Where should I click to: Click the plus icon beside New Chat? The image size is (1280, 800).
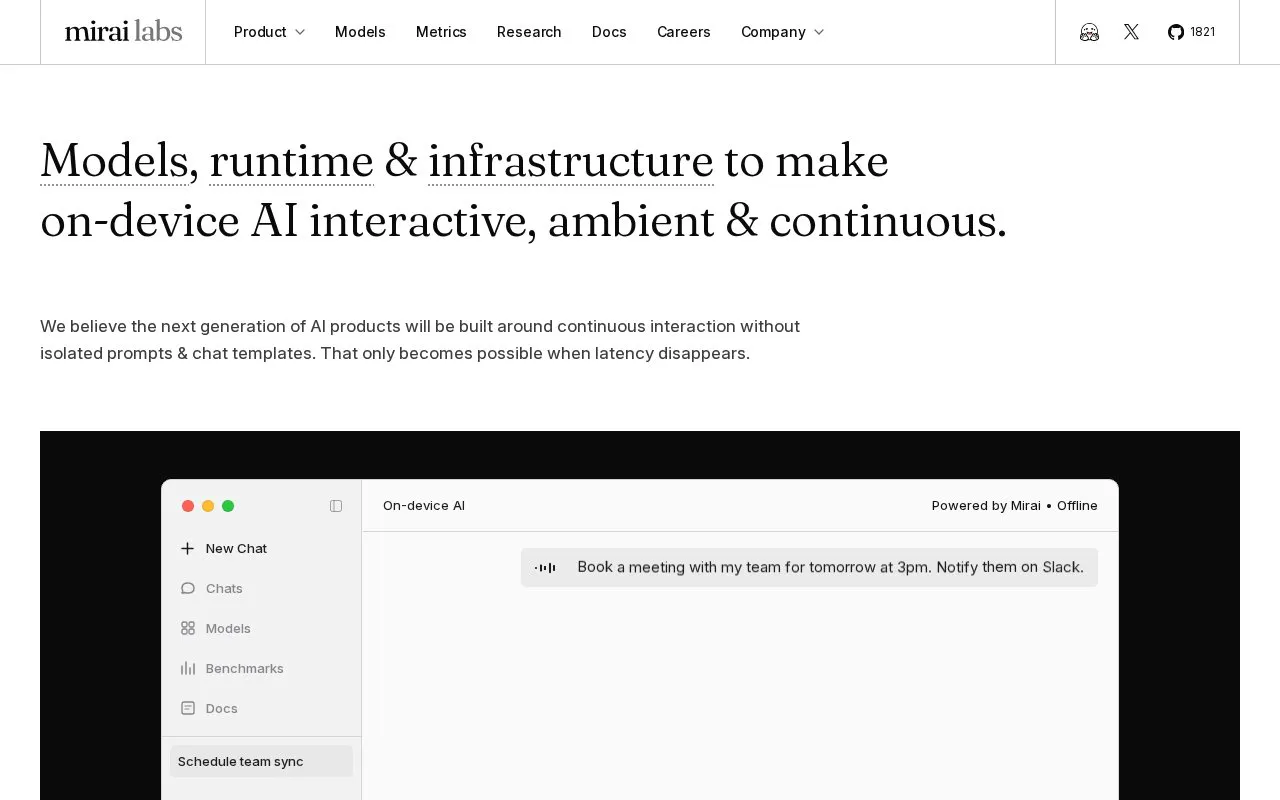(x=187, y=548)
